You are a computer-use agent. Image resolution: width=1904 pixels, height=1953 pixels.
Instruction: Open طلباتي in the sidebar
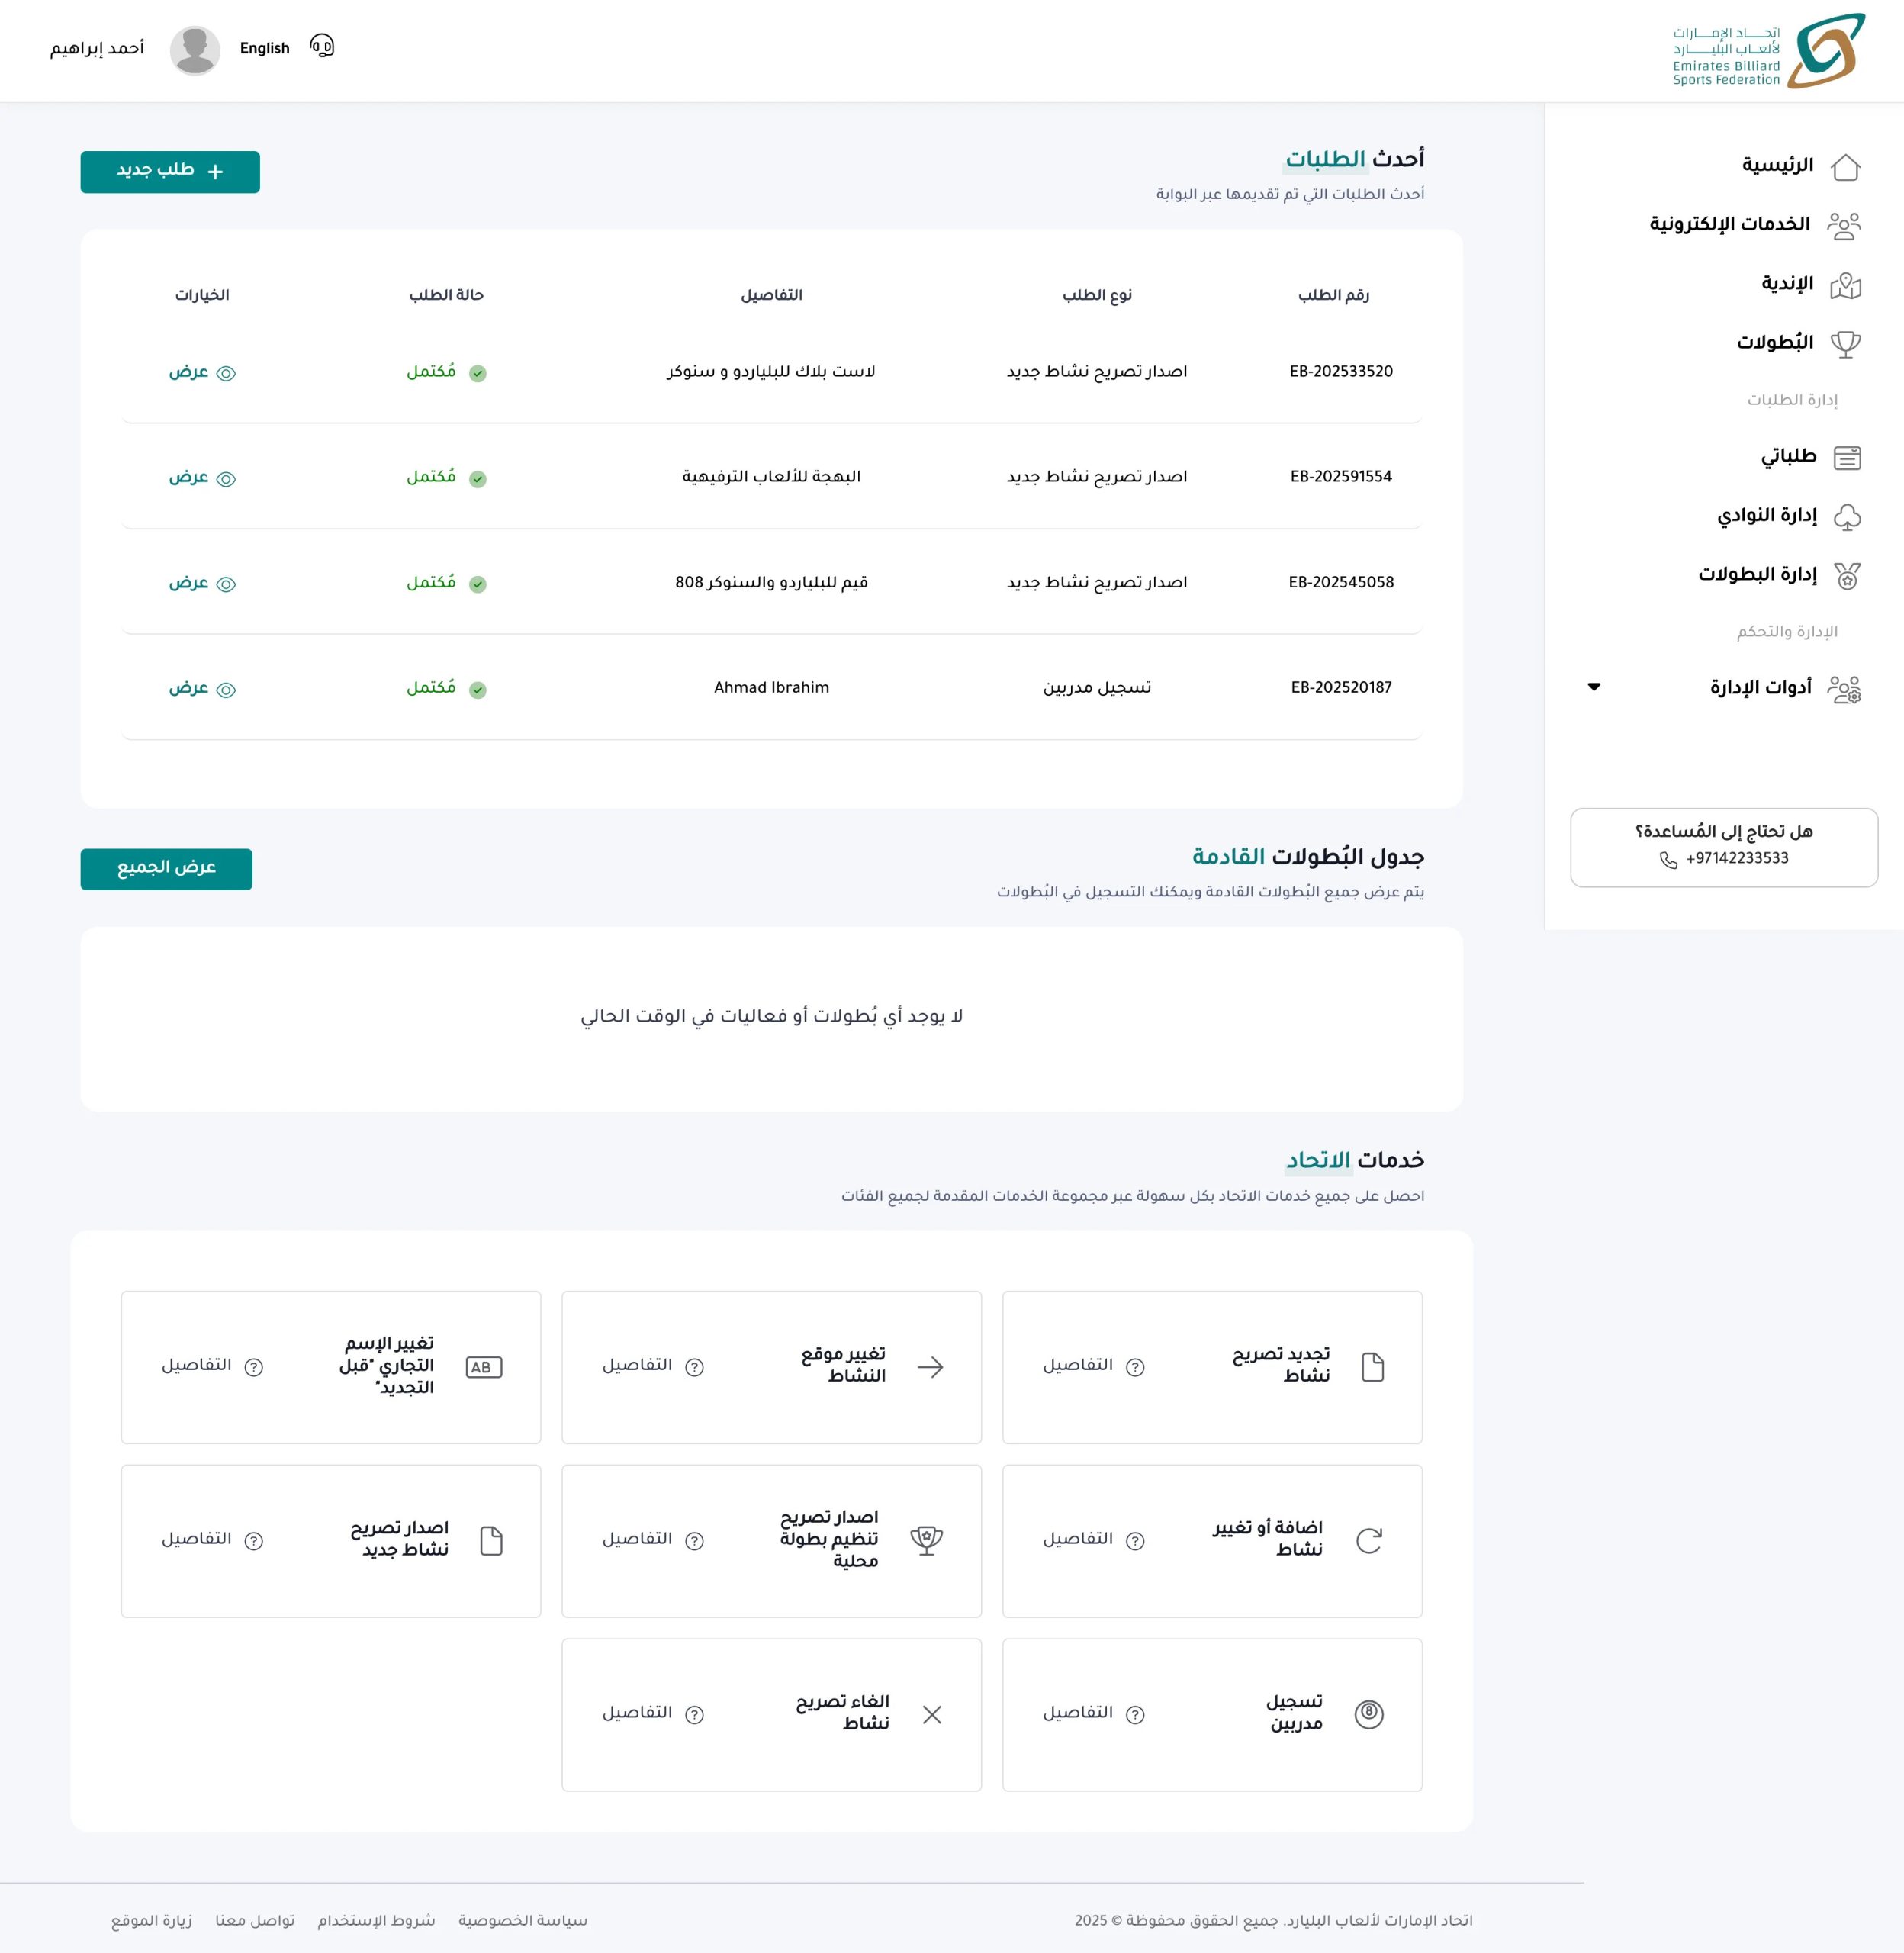point(1788,457)
